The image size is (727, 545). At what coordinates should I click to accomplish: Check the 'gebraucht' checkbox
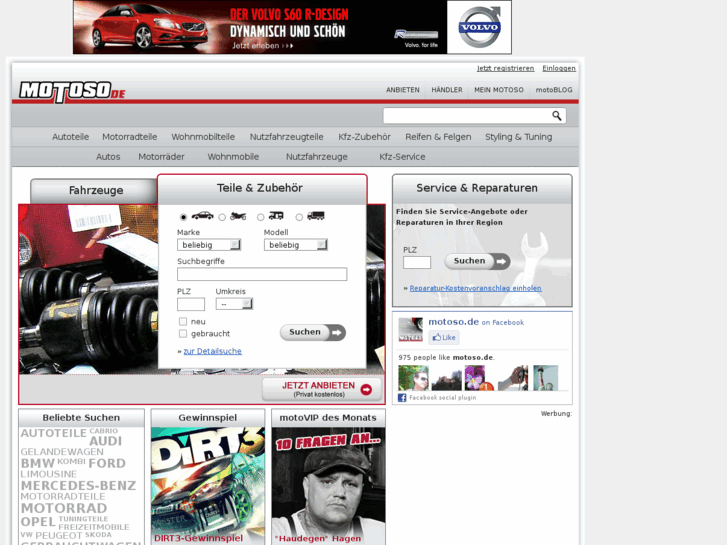click(183, 333)
